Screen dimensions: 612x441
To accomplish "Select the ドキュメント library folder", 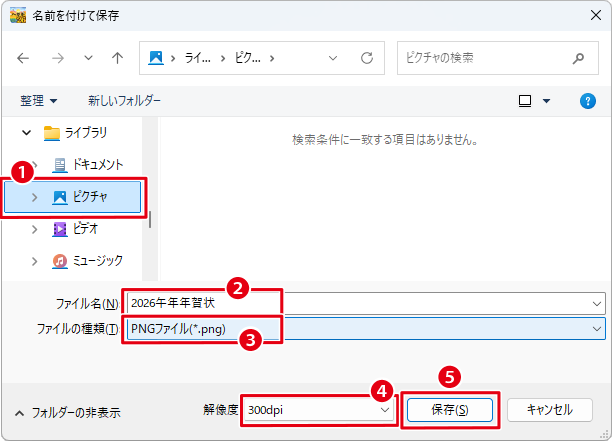I will (x=96, y=164).
